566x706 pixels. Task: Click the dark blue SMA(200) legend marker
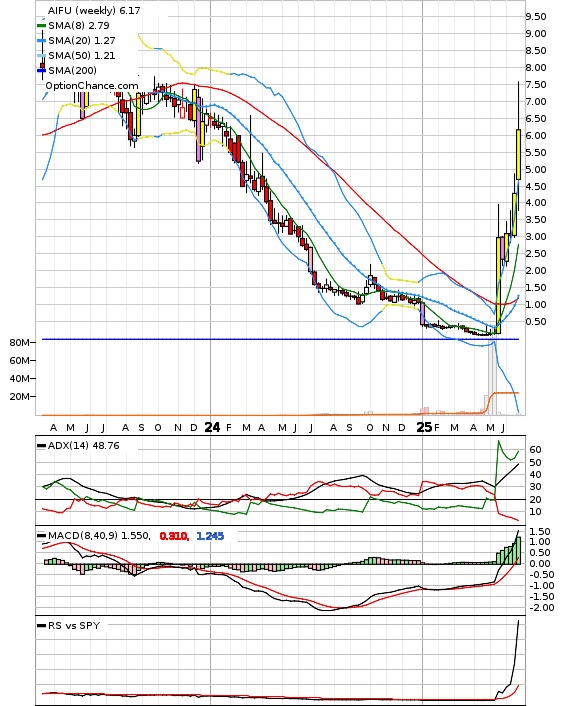coord(41,70)
